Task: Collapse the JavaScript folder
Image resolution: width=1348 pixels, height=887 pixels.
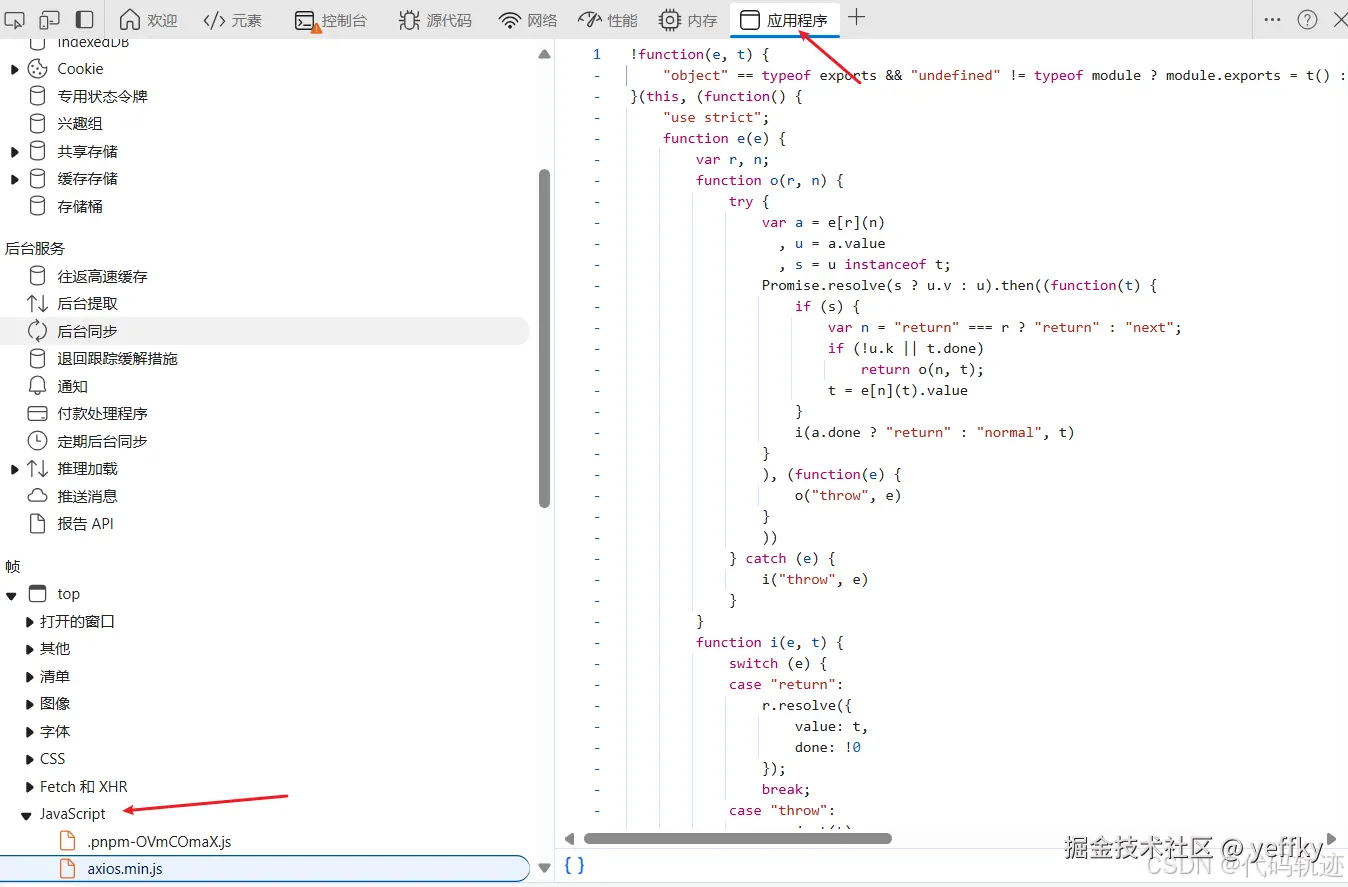Action: (x=28, y=815)
